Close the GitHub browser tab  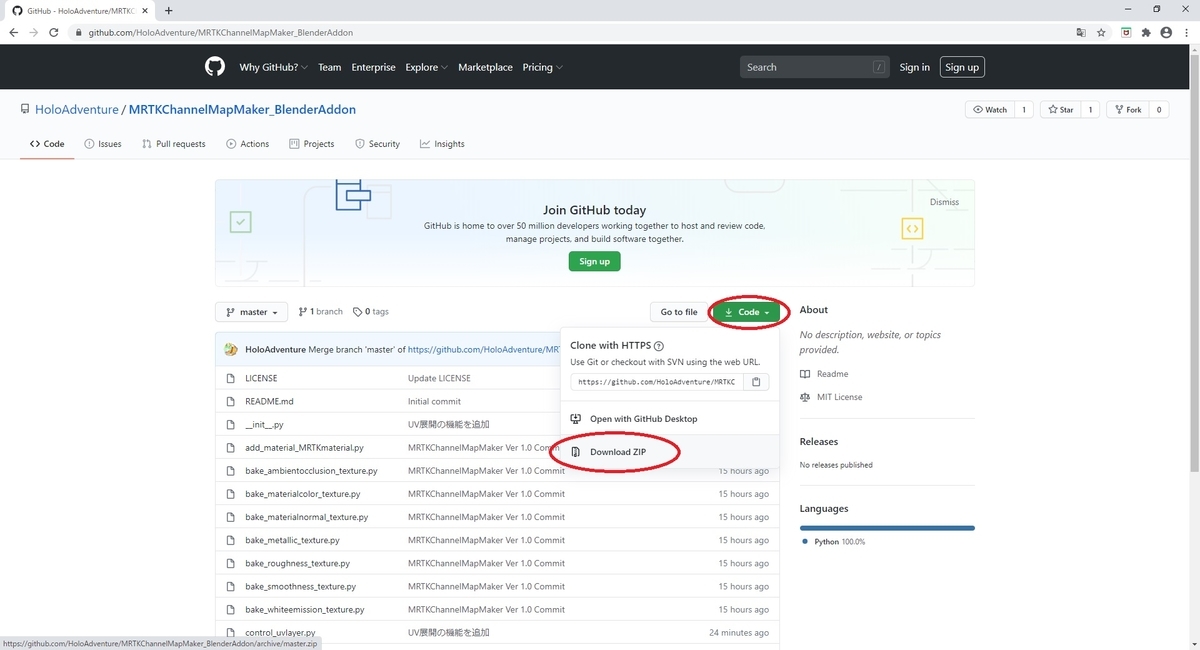[146, 10]
